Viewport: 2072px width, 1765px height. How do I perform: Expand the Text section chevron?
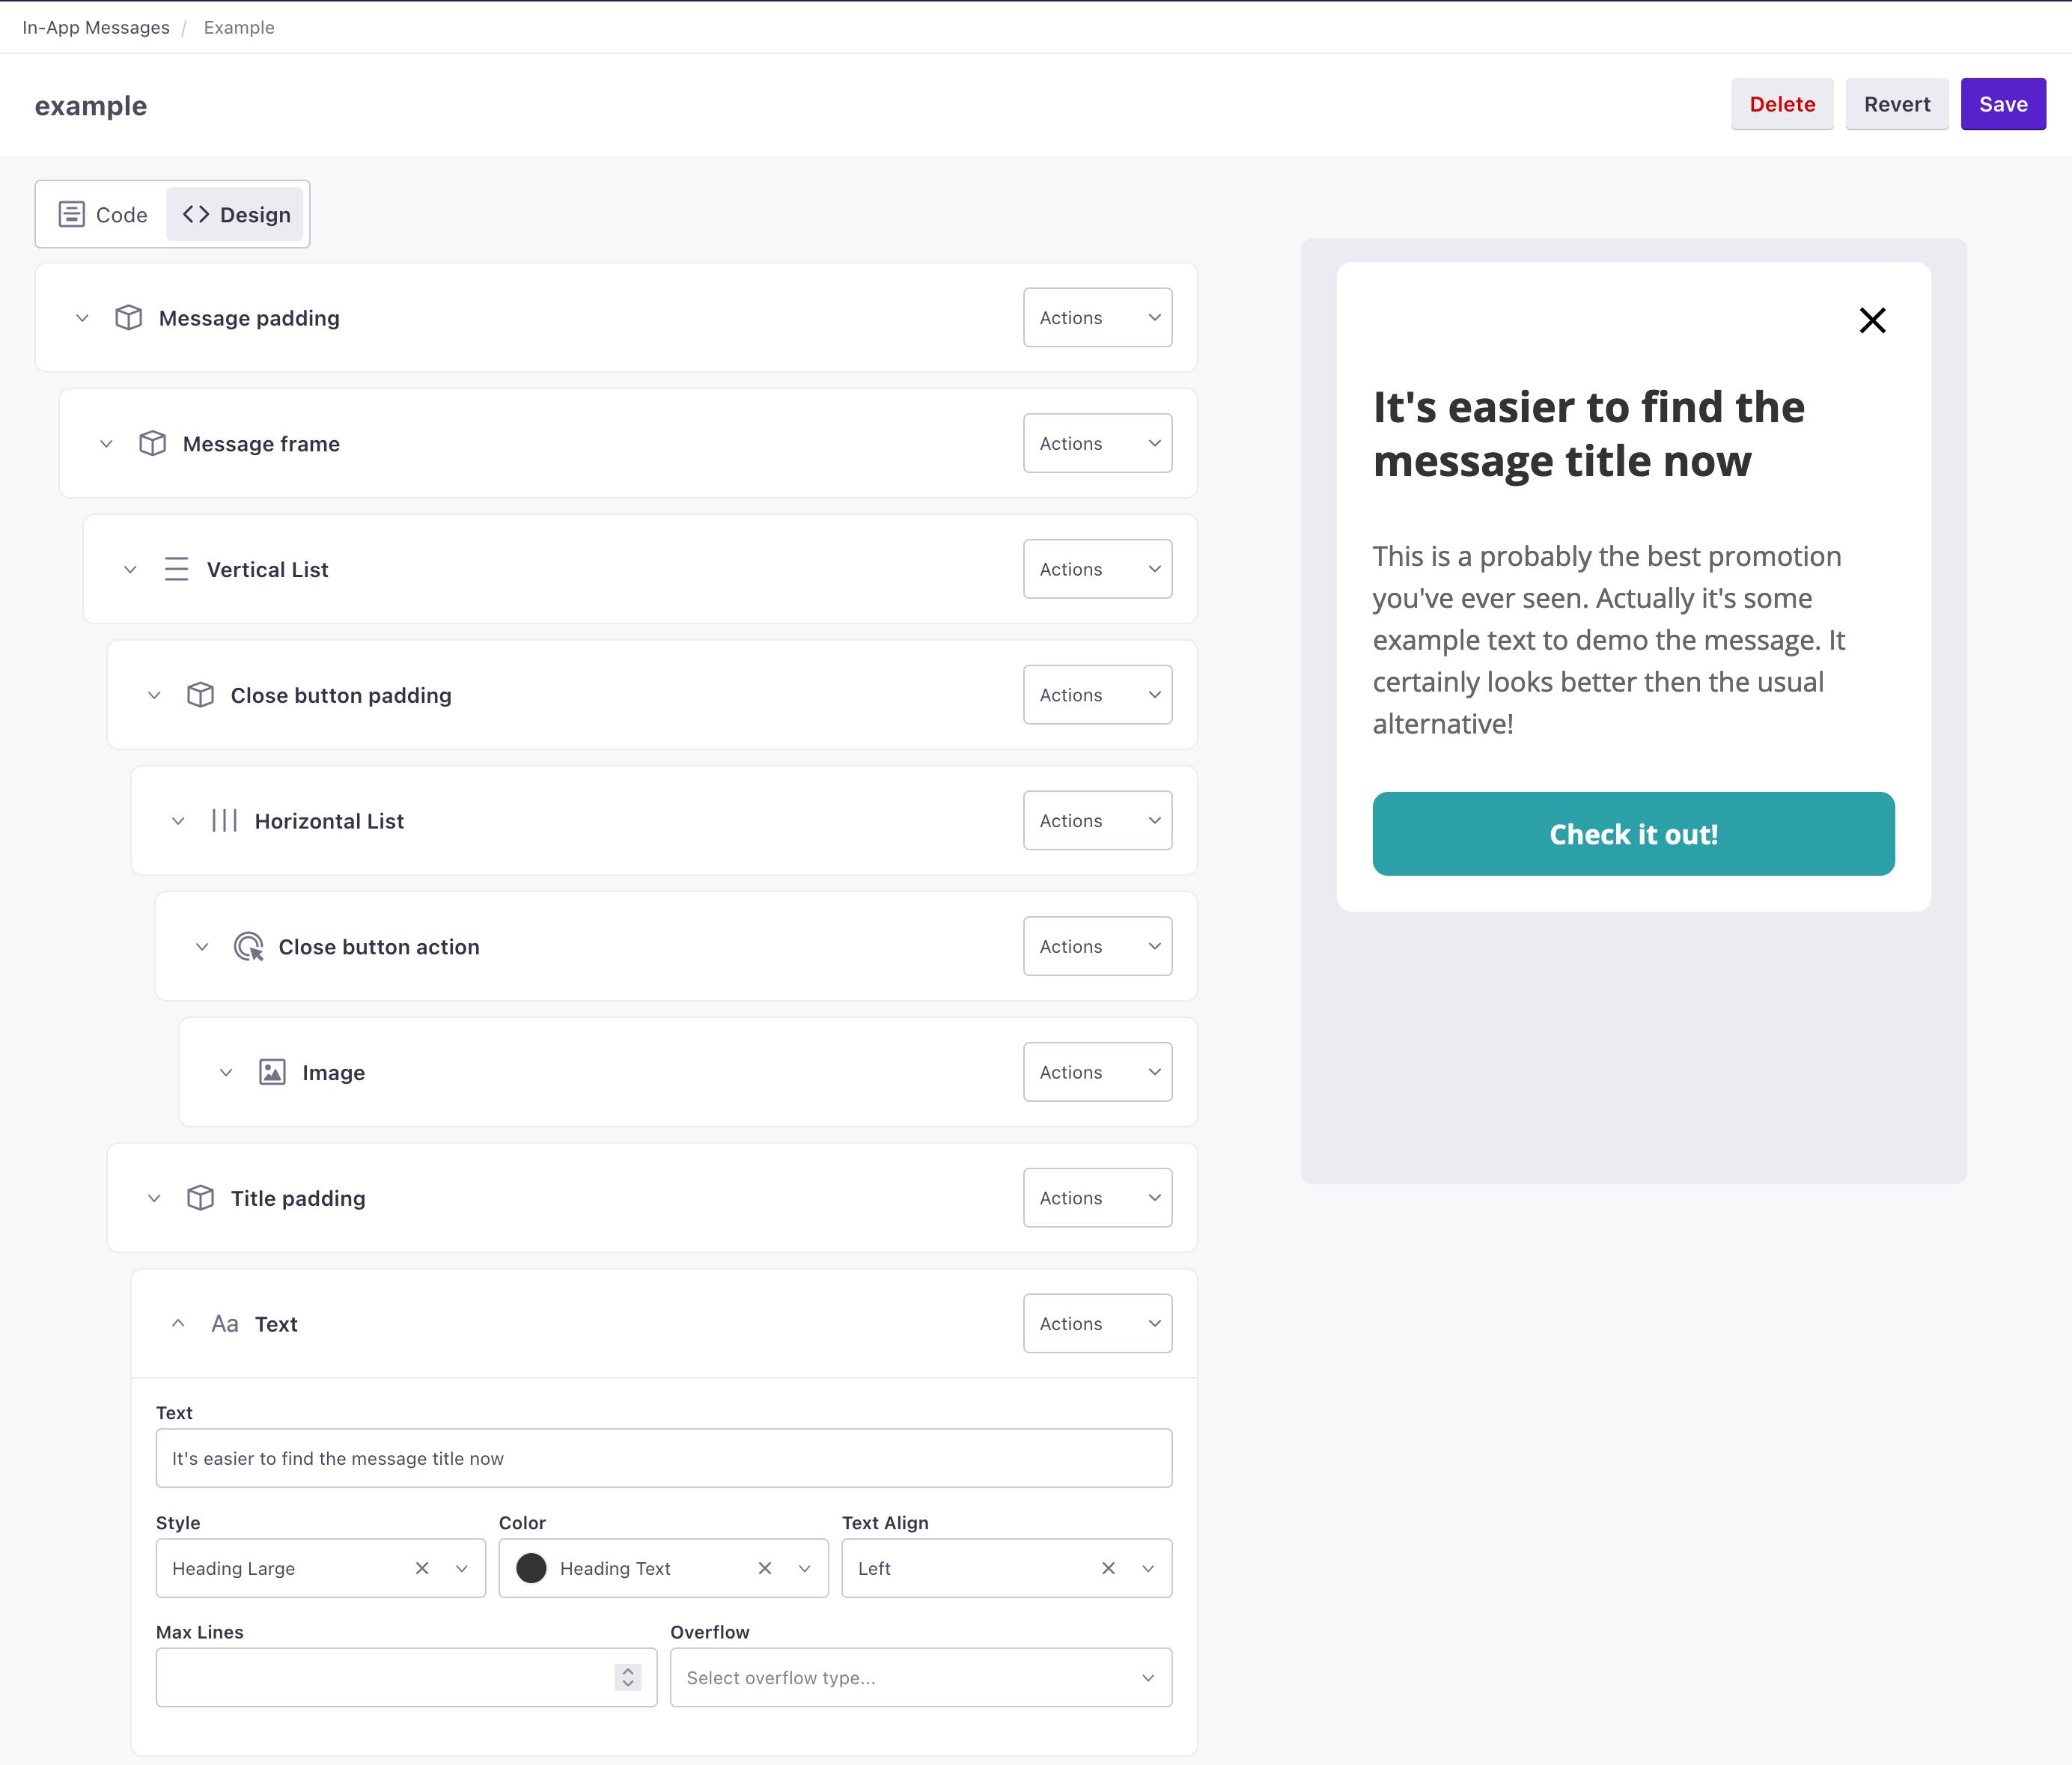175,1322
